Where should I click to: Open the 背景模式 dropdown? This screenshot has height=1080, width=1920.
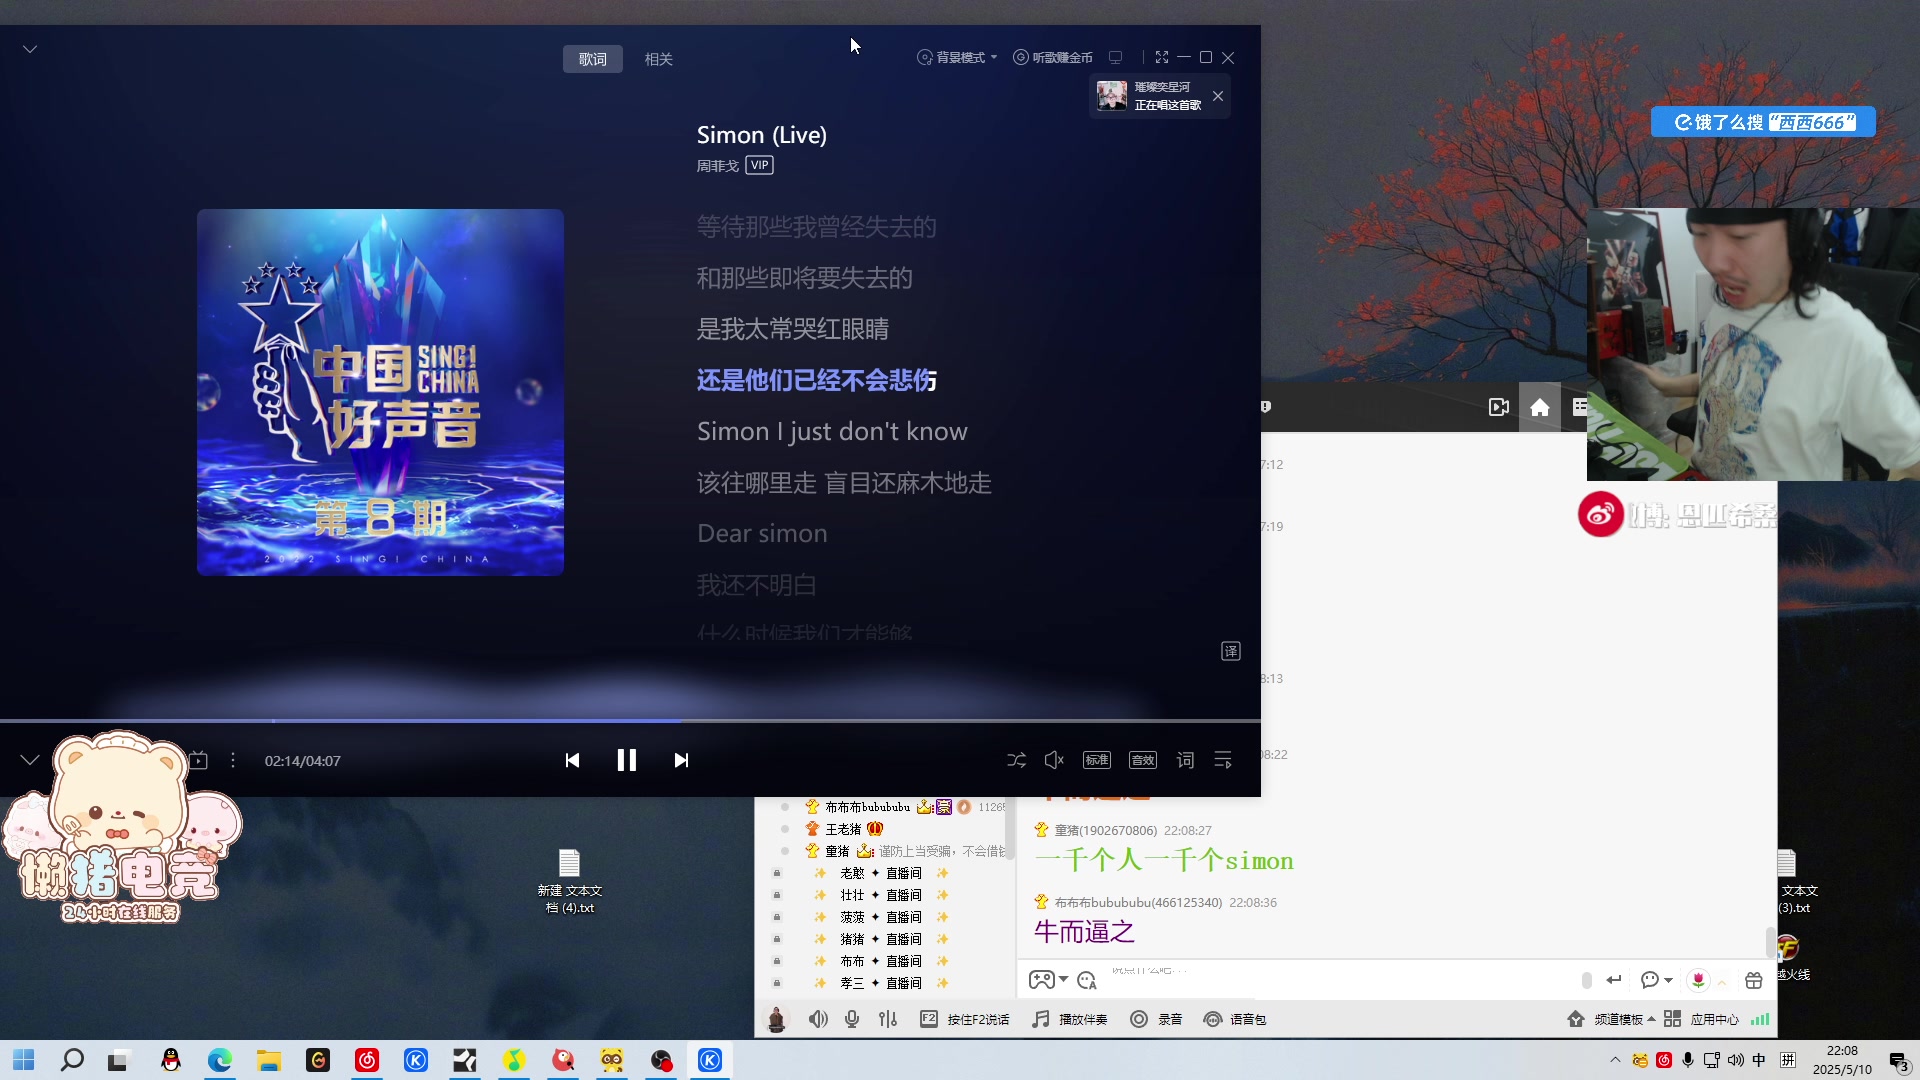tap(957, 58)
